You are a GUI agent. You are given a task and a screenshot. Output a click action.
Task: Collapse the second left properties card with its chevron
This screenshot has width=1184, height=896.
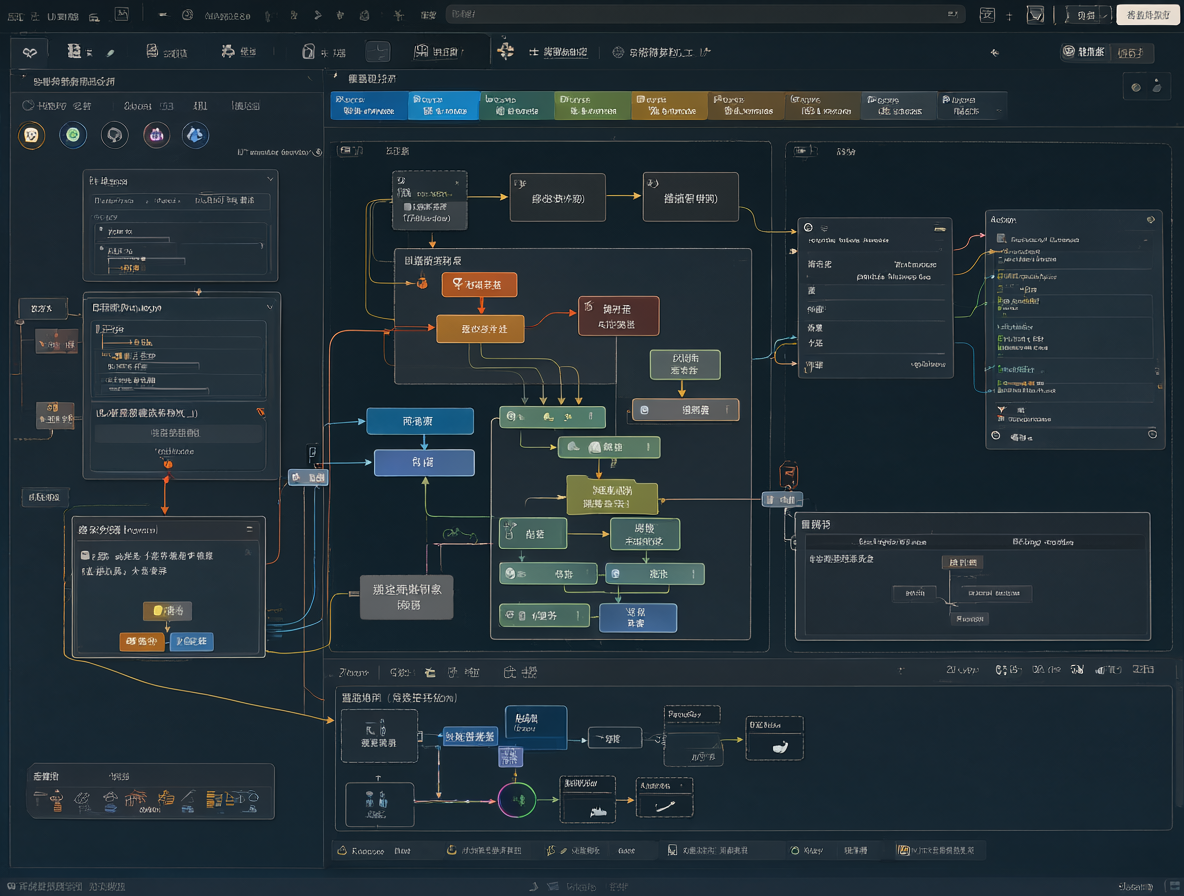click(270, 307)
